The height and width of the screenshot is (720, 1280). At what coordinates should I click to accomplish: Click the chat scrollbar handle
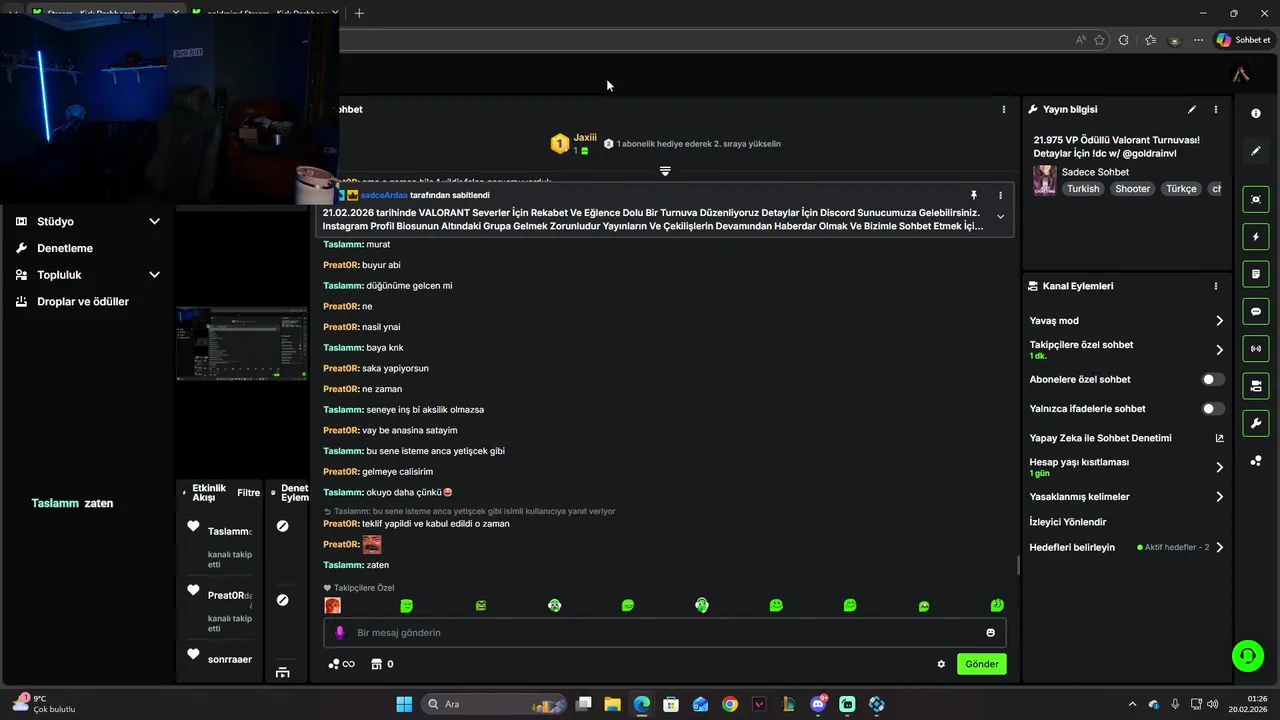coord(1019,565)
